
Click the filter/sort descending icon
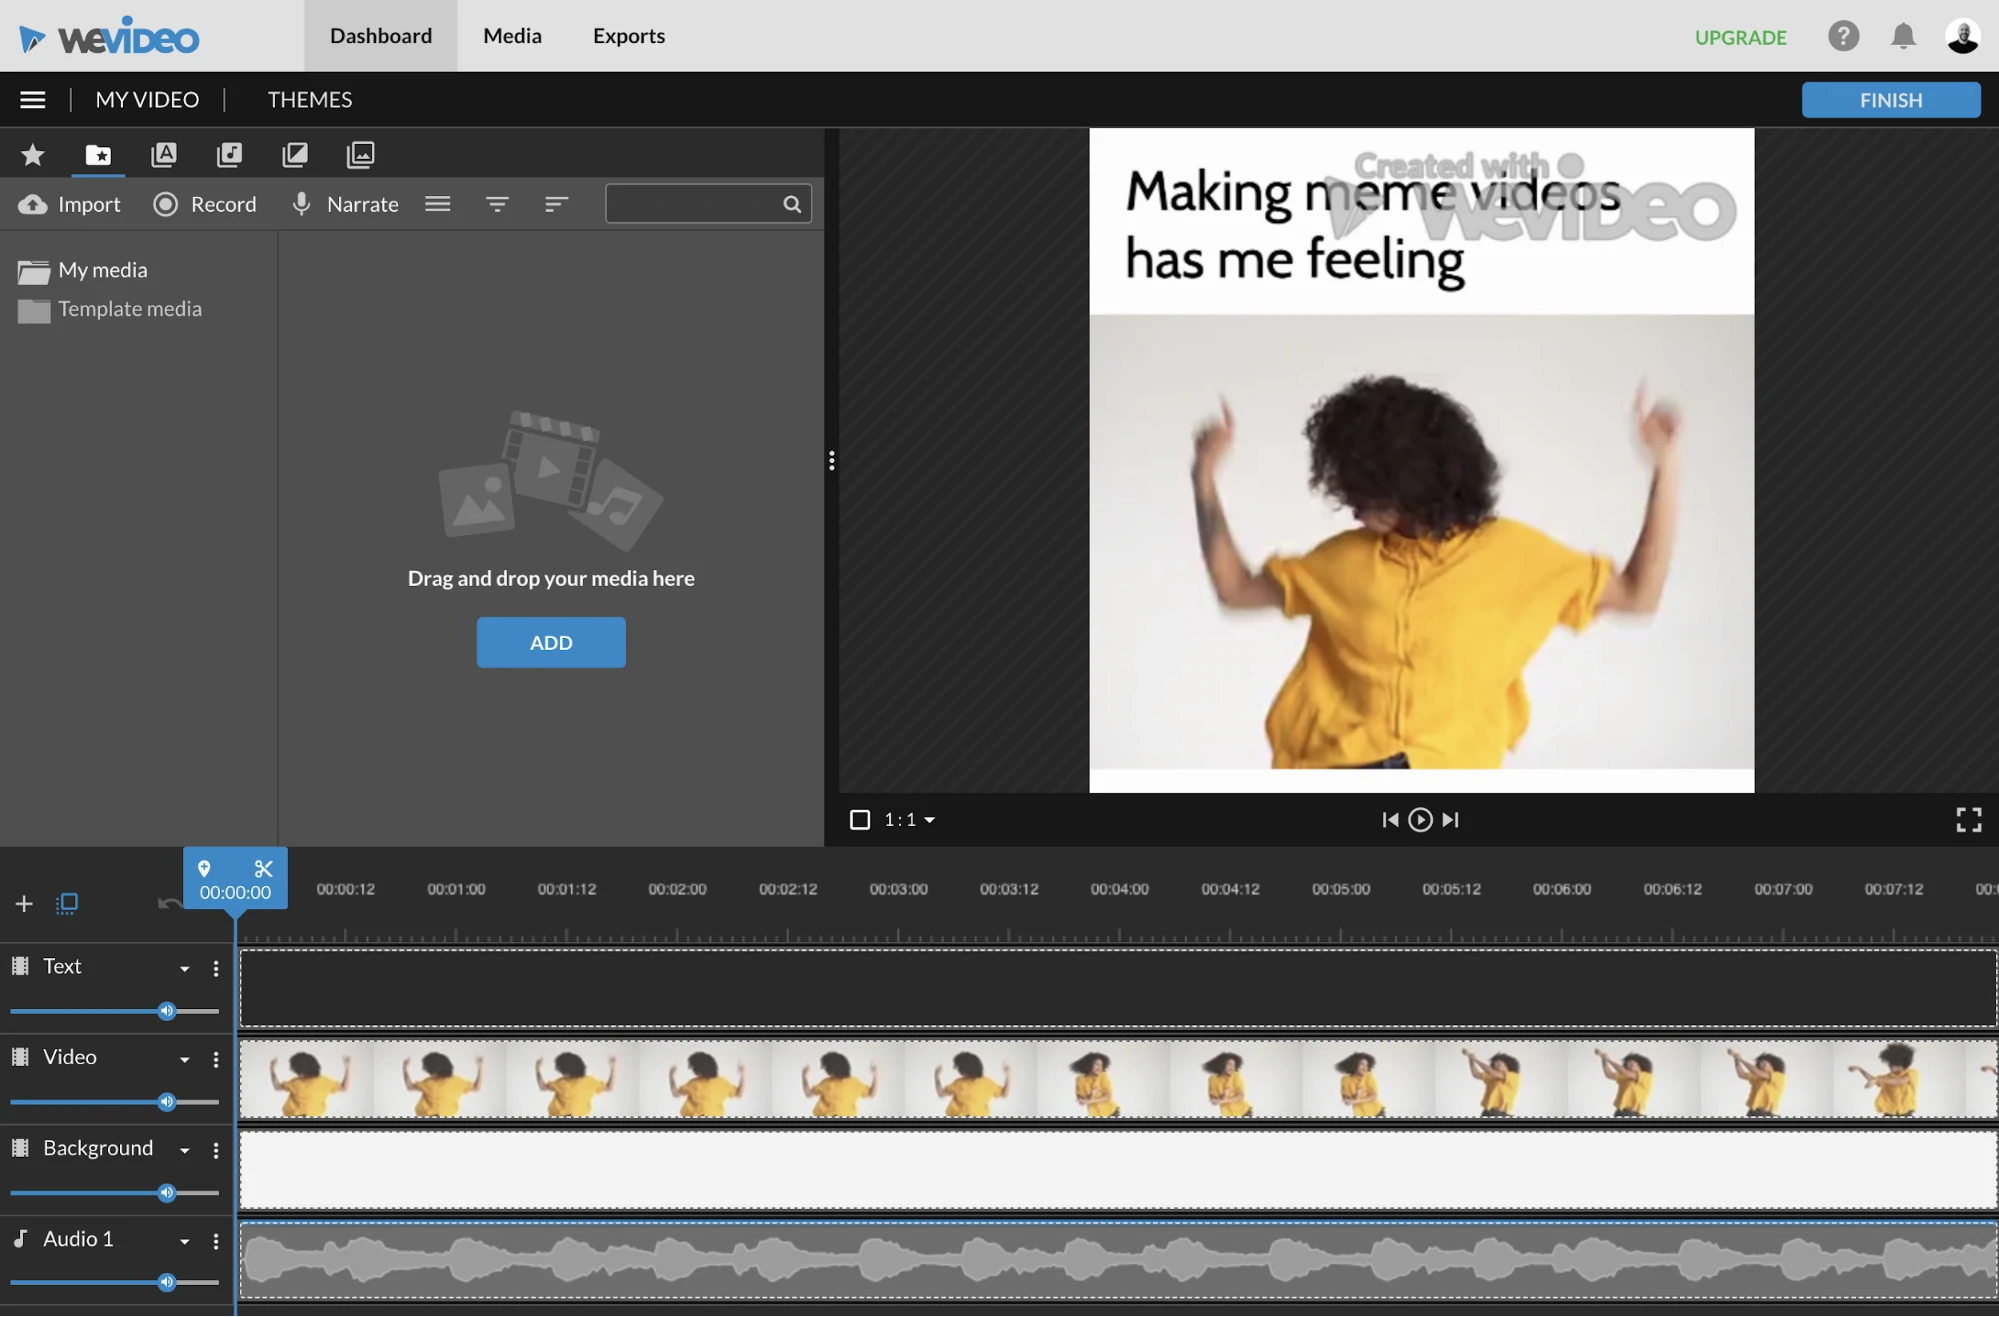[556, 203]
